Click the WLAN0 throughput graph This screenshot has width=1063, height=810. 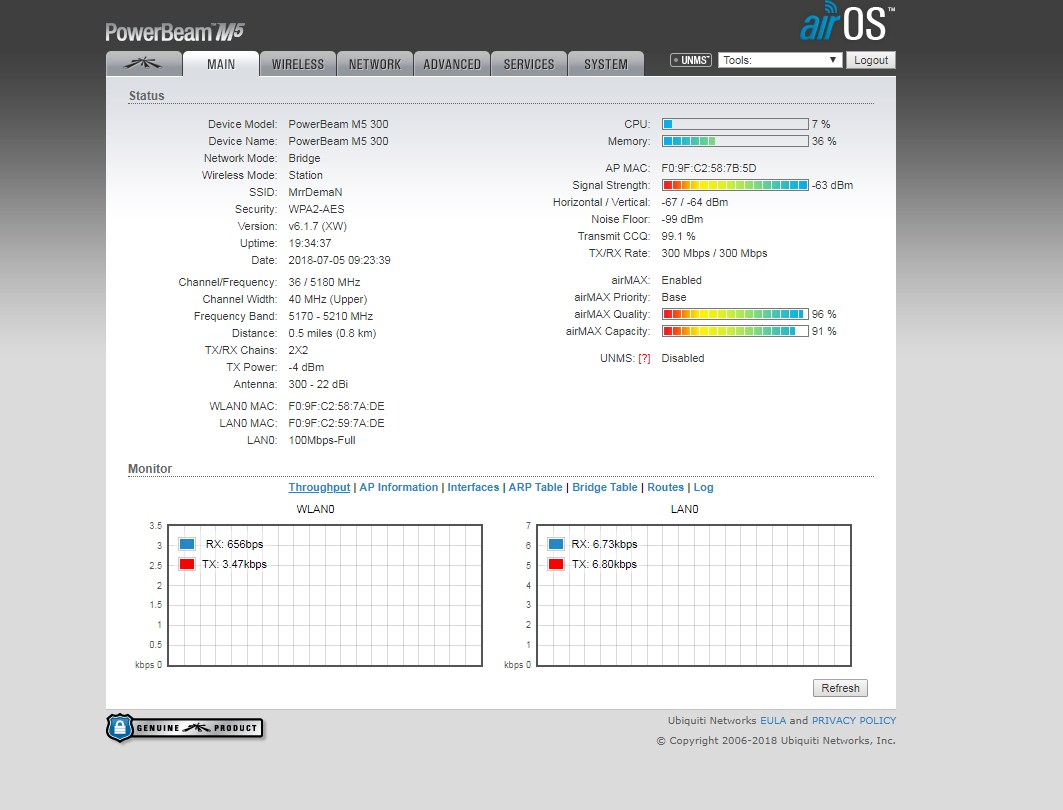pos(325,595)
